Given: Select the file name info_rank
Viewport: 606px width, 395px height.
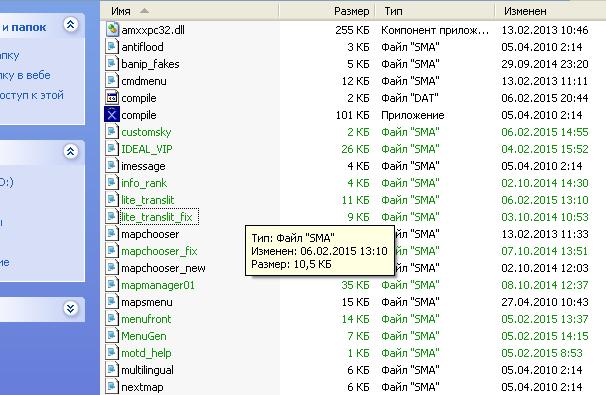Looking at the screenshot, I should tap(144, 183).
